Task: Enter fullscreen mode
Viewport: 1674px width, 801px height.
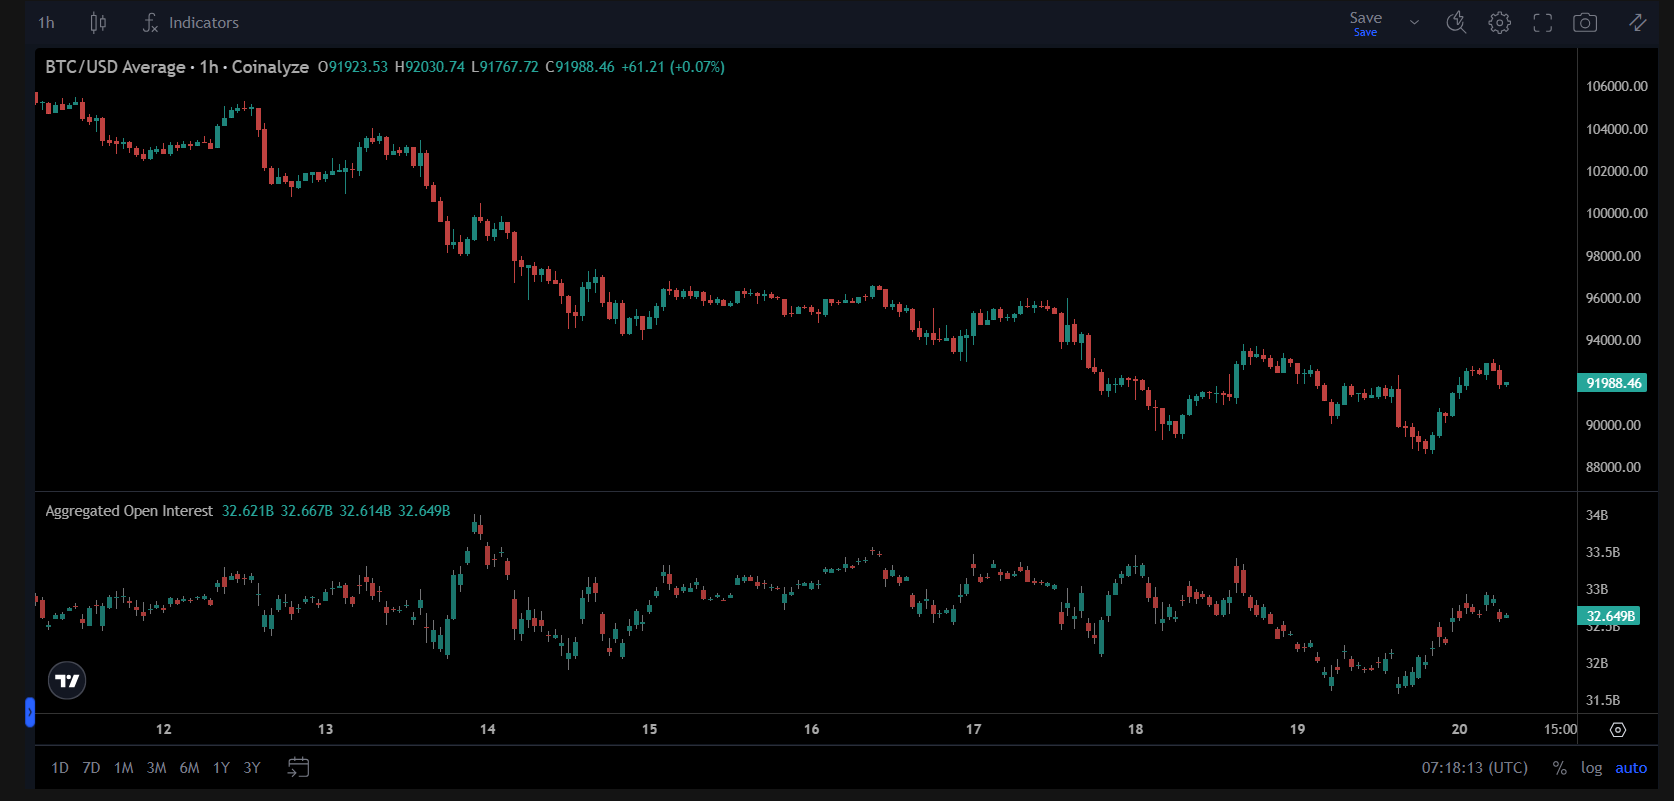Action: [x=1542, y=23]
